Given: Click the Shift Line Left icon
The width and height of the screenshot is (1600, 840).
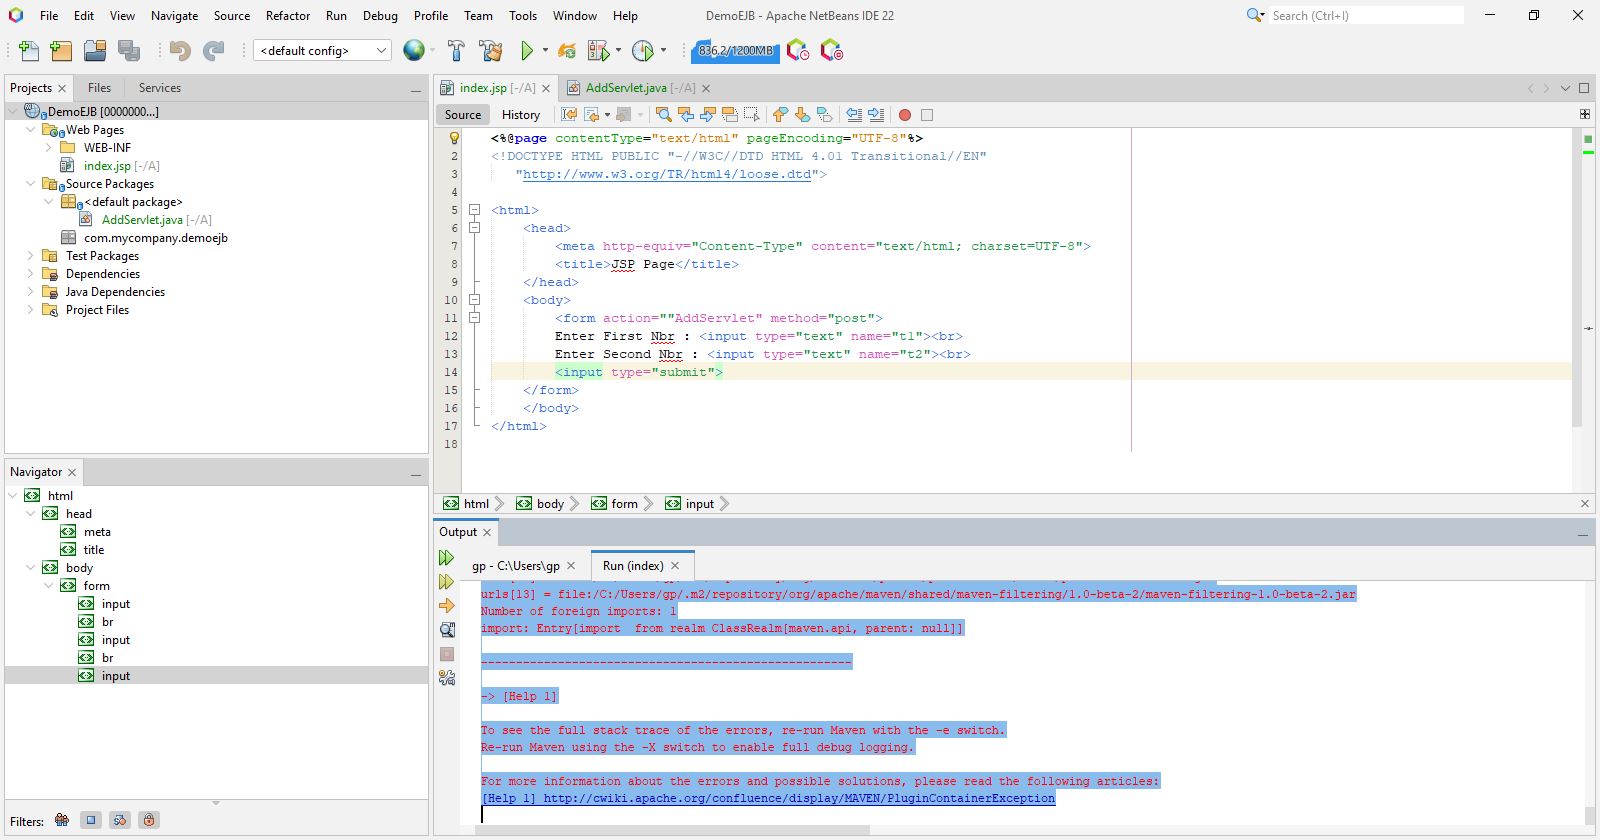Looking at the screenshot, I should 854,115.
